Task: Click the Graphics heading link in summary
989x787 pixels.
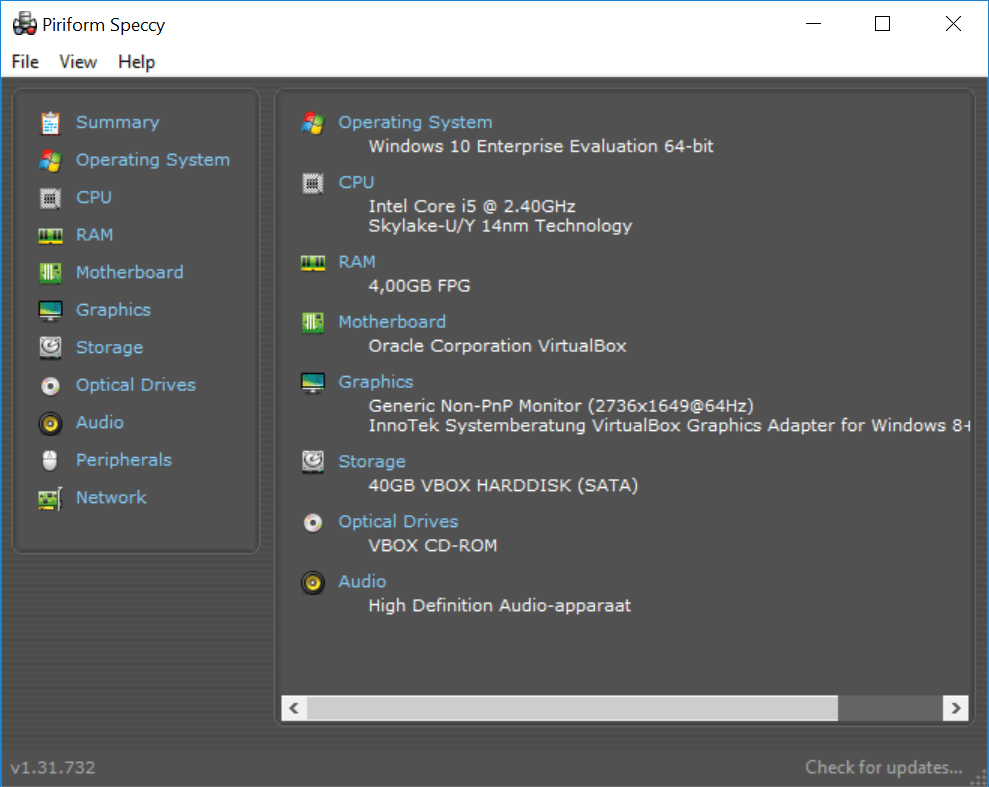Action: tap(376, 382)
